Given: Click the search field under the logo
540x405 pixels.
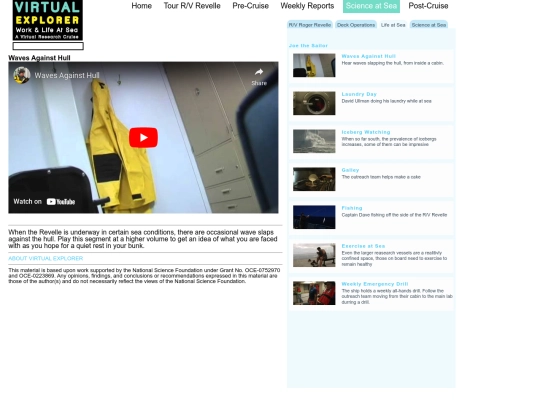Looking at the screenshot, I should (x=48, y=46).
